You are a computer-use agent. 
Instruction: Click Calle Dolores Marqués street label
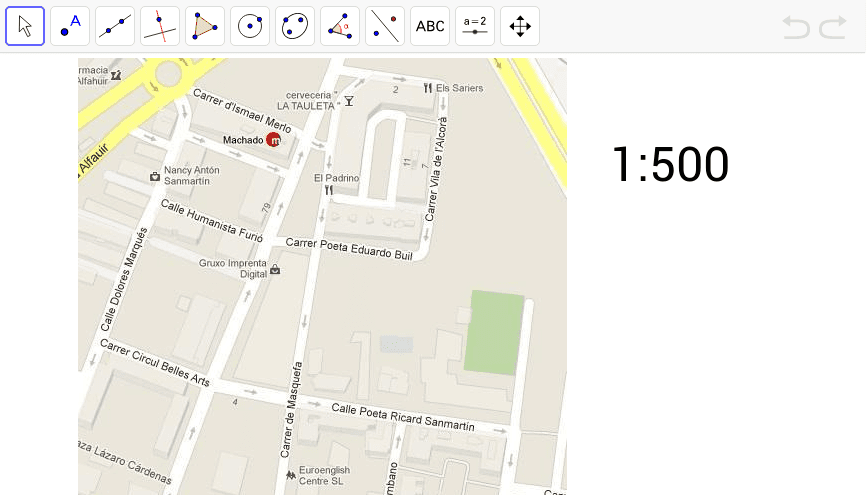point(124,280)
